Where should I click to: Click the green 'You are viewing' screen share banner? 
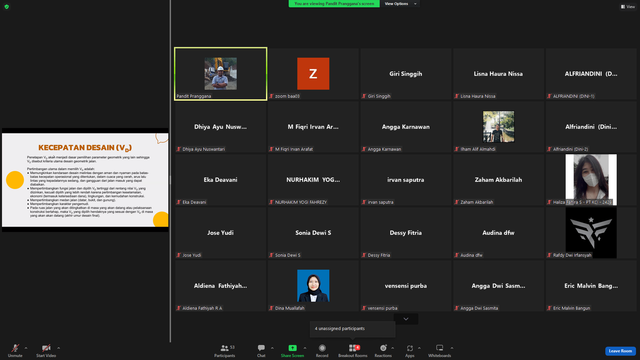334,4
